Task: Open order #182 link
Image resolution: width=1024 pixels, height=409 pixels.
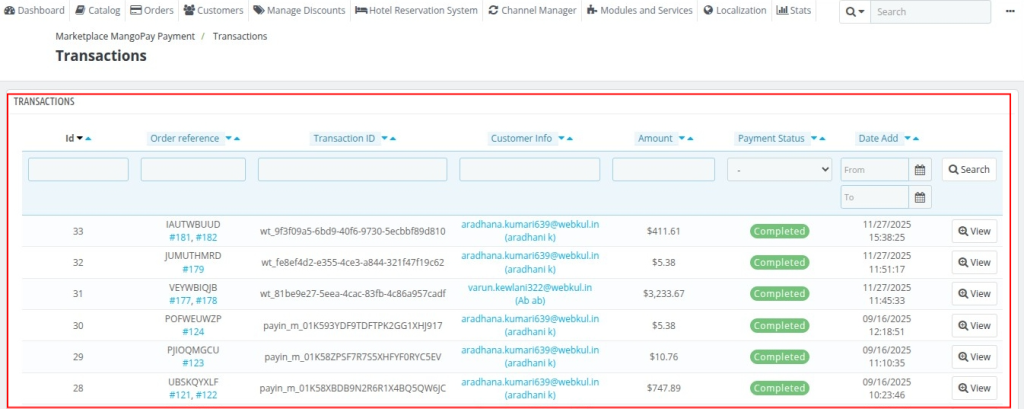Action: coord(206,238)
